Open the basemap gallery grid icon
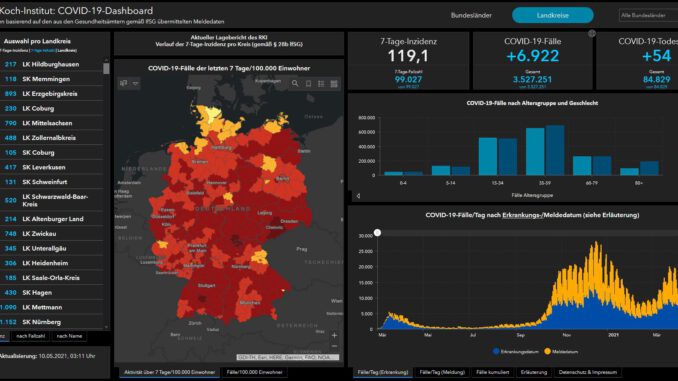 [x=334, y=84]
